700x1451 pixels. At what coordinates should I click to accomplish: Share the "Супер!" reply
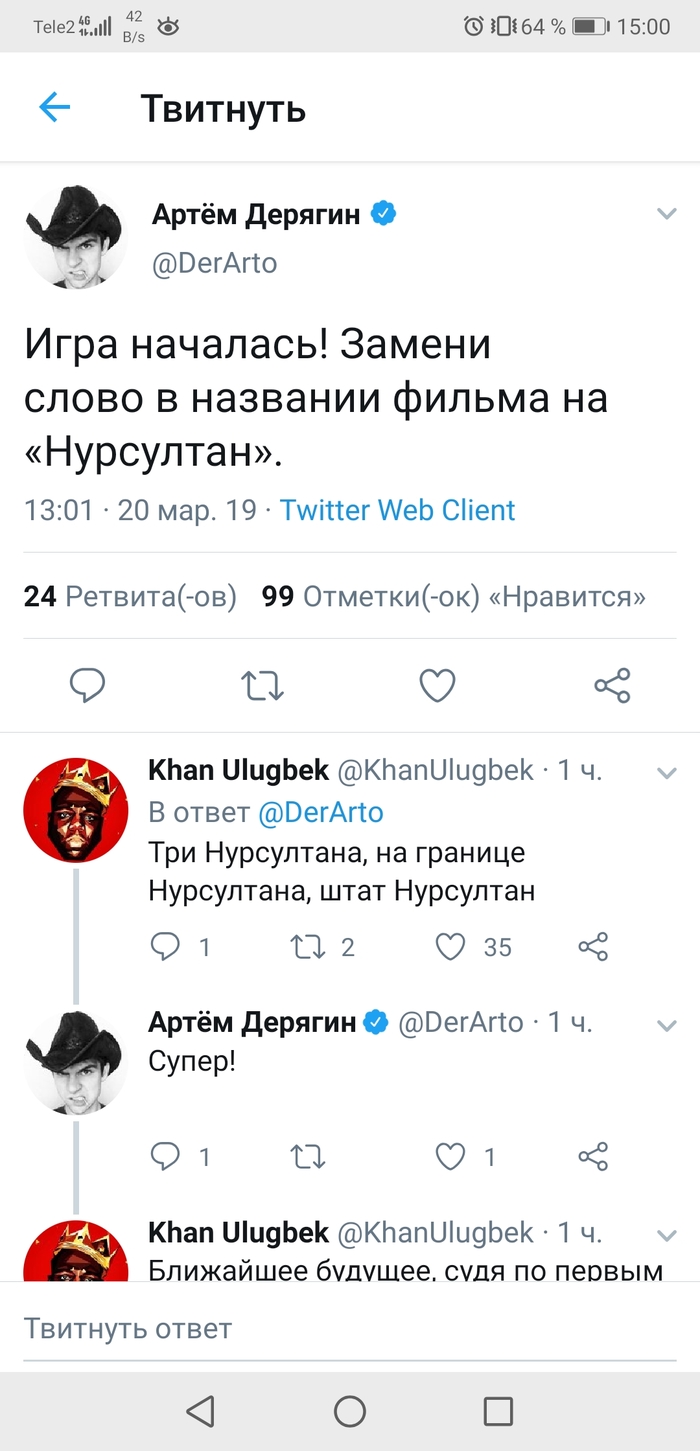(x=593, y=1157)
